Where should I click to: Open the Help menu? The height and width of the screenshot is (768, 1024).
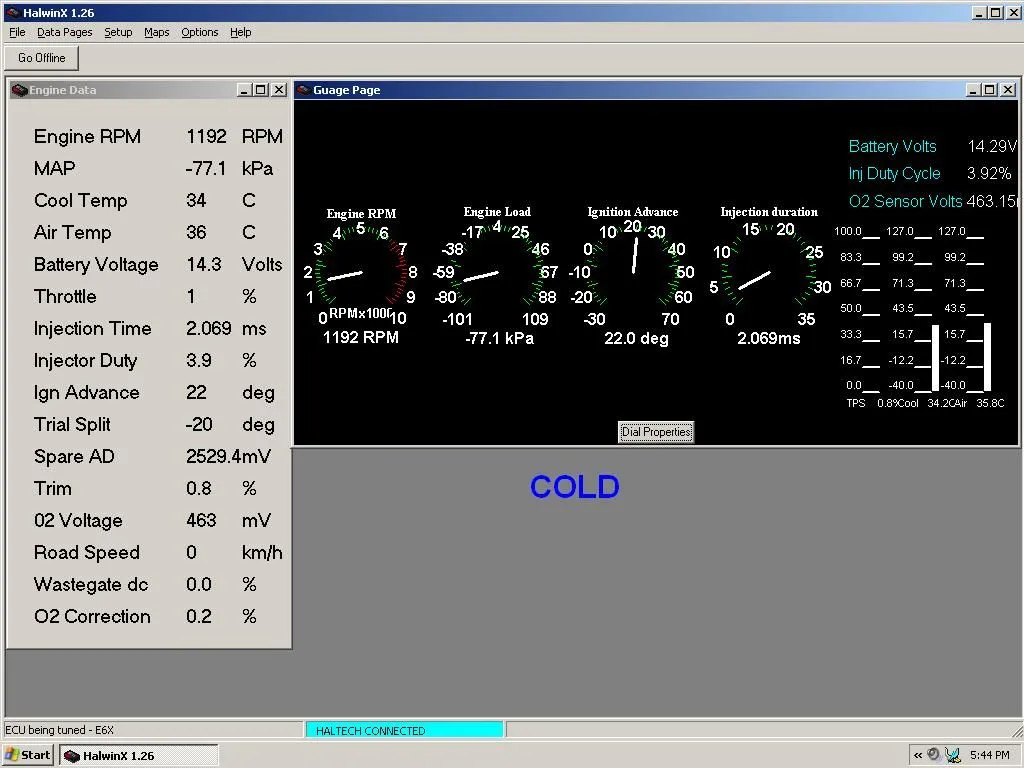pyautogui.click(x=240, y=32)
